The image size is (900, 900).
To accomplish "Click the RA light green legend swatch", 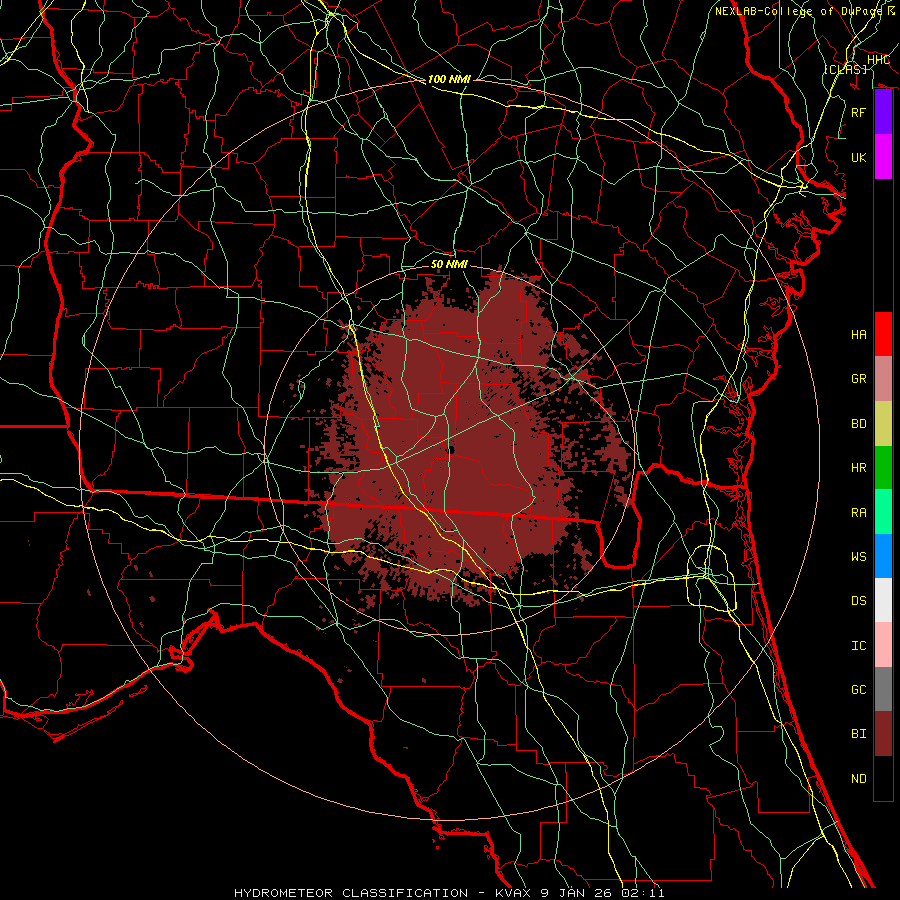I will pyautogui.click(x=883, y=511).
